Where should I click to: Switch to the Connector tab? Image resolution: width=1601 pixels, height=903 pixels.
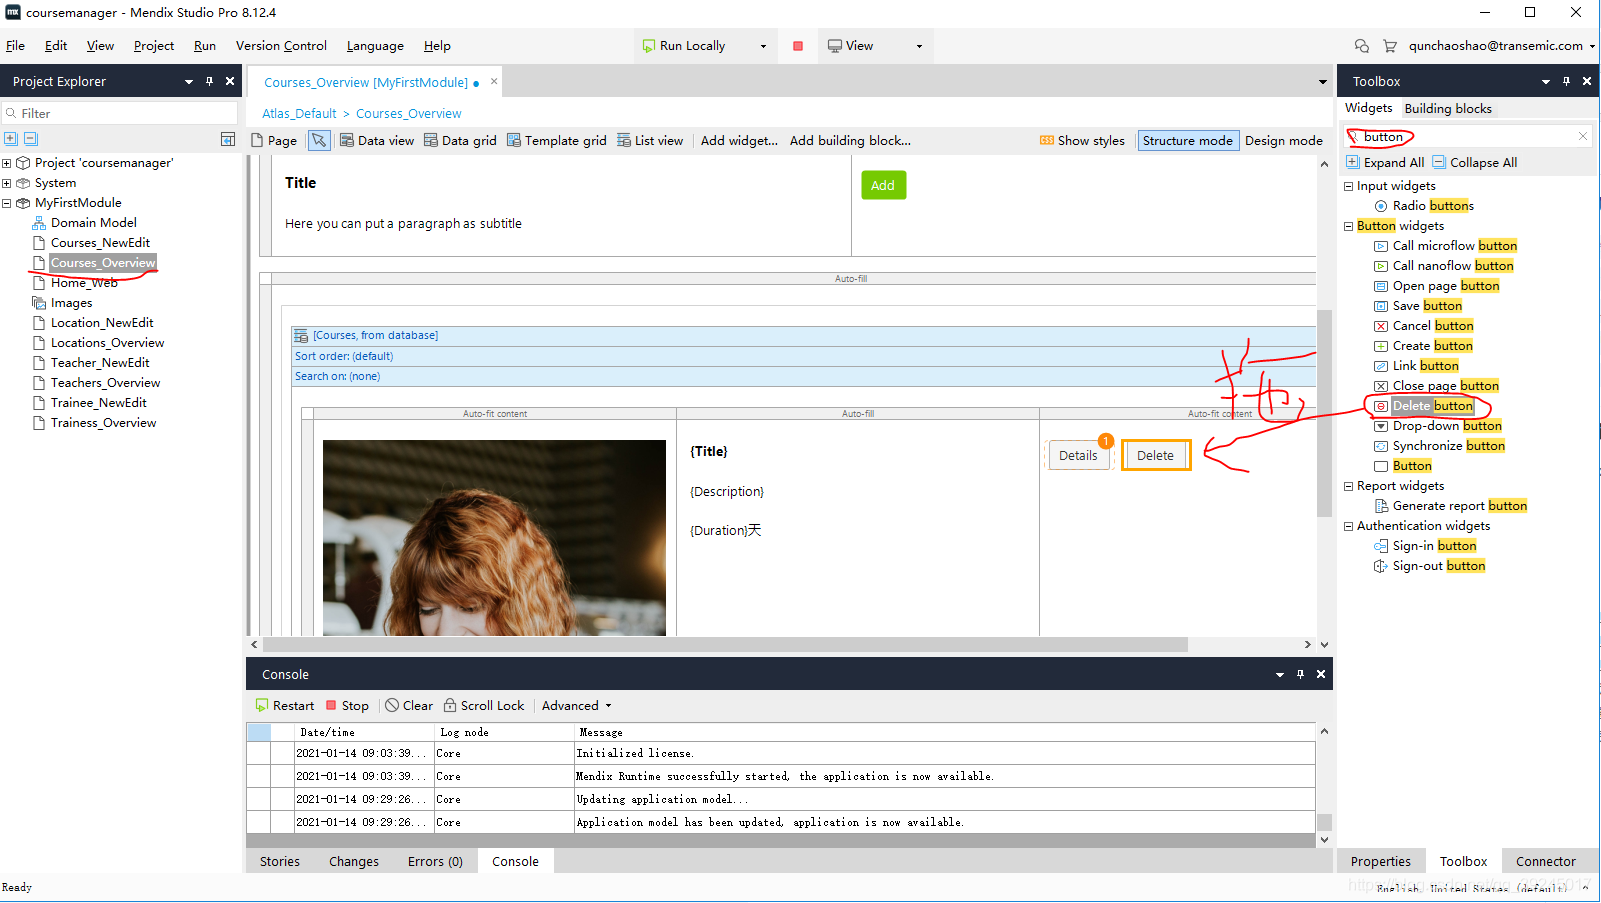[1545, 861]
